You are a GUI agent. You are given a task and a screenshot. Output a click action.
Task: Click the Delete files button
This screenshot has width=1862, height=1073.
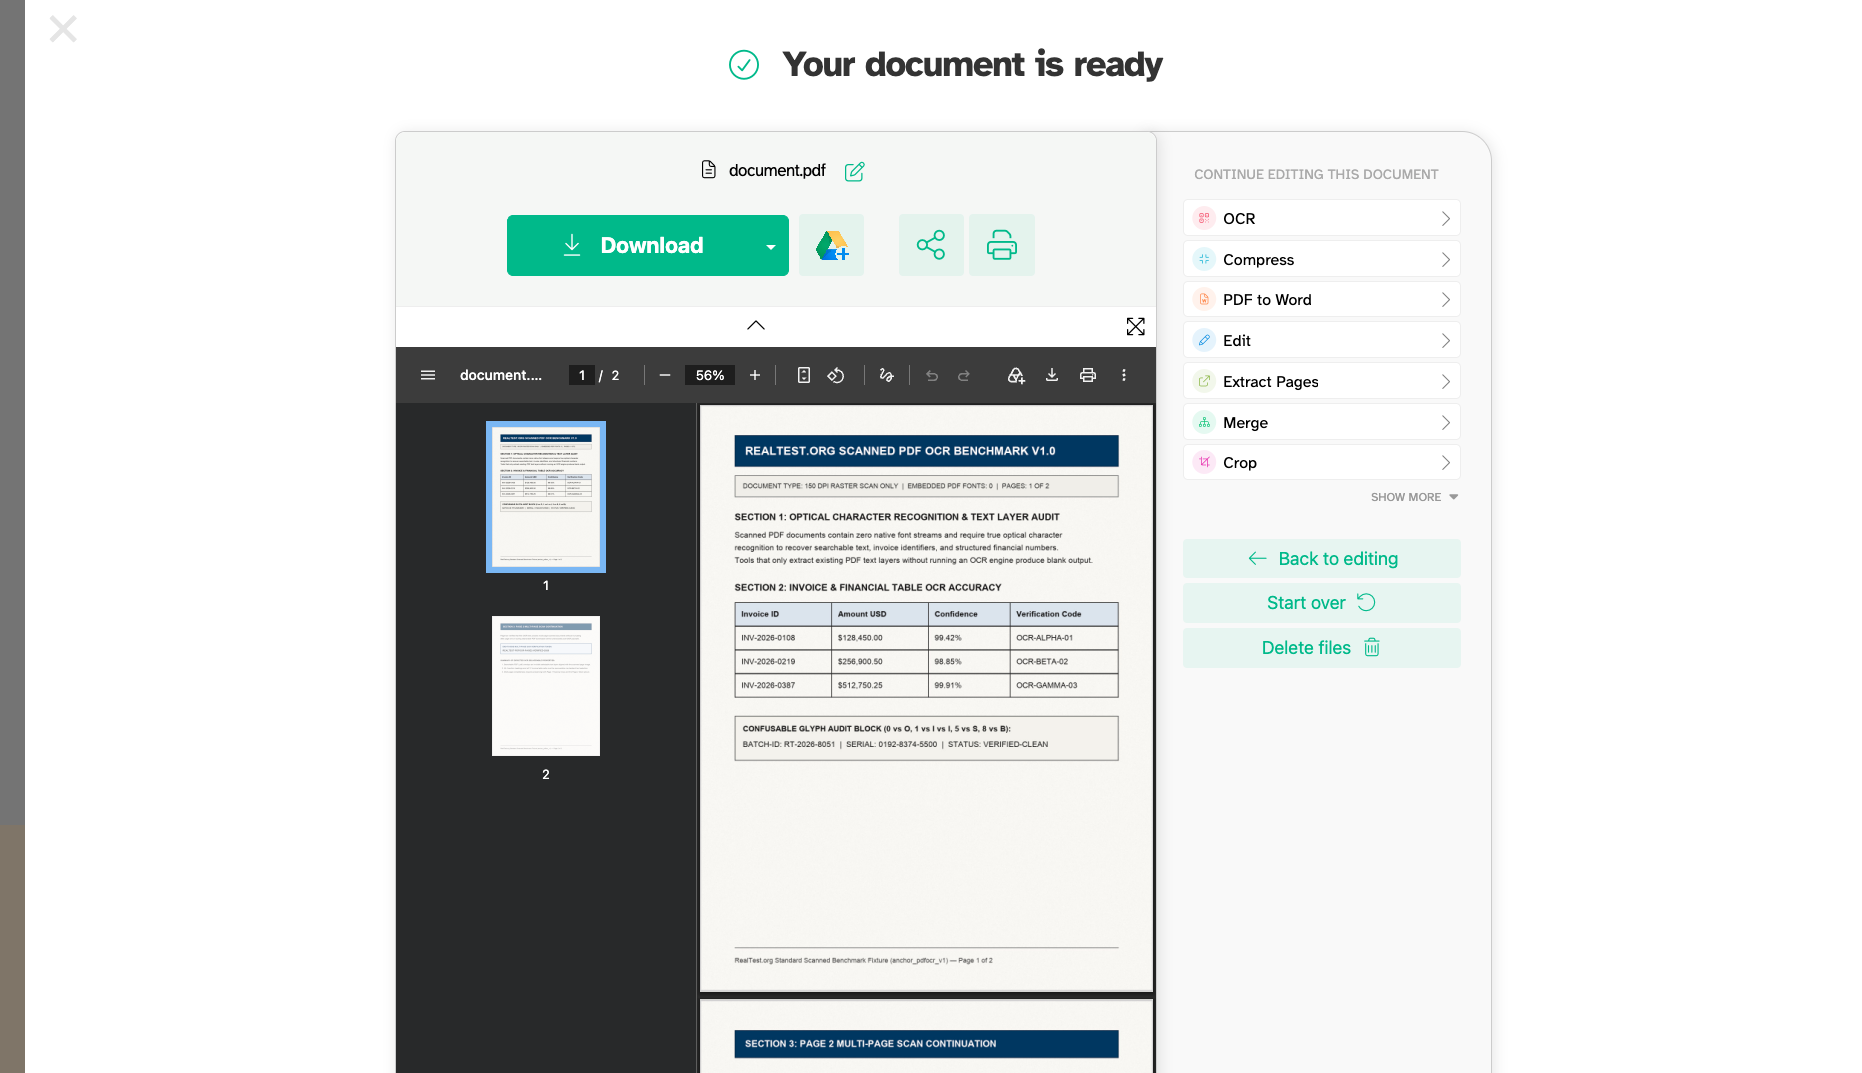(x=1321, y=648)
